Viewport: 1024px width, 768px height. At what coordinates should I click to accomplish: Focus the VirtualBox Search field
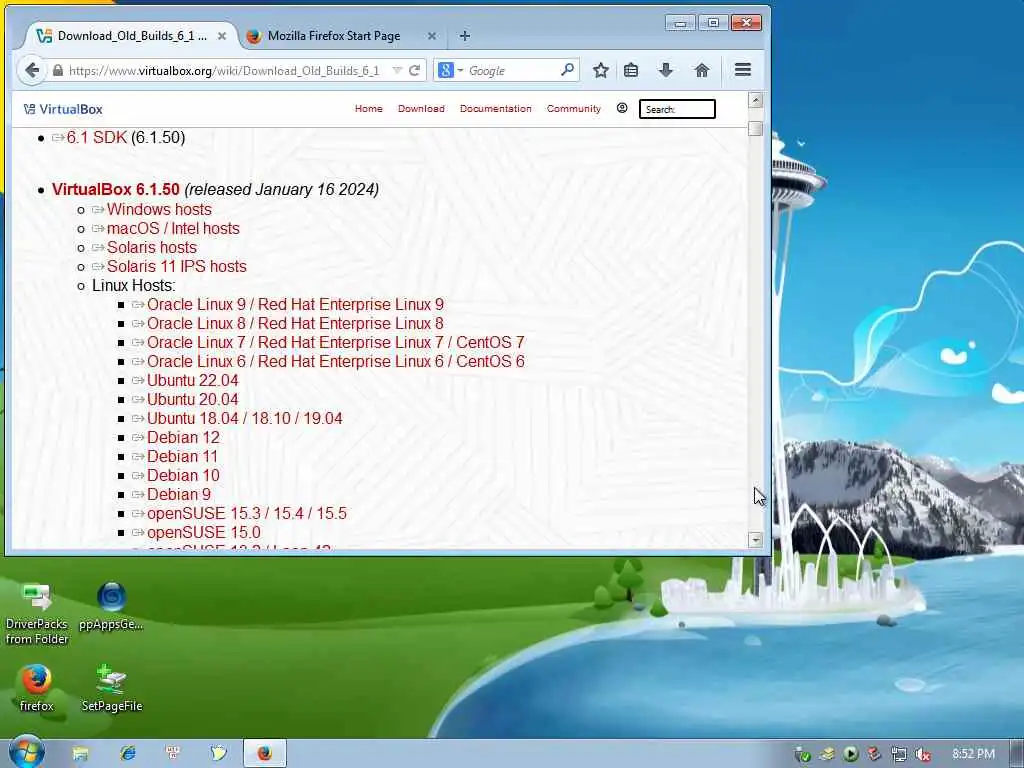[677, 109]
